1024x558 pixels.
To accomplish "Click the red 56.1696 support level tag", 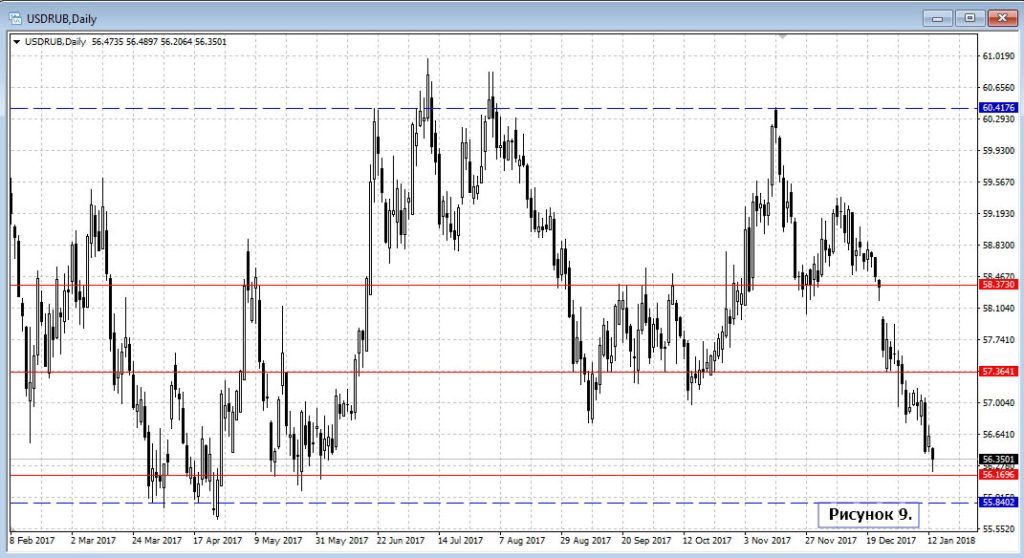I will pyautogui.click(x=999, y=476).
